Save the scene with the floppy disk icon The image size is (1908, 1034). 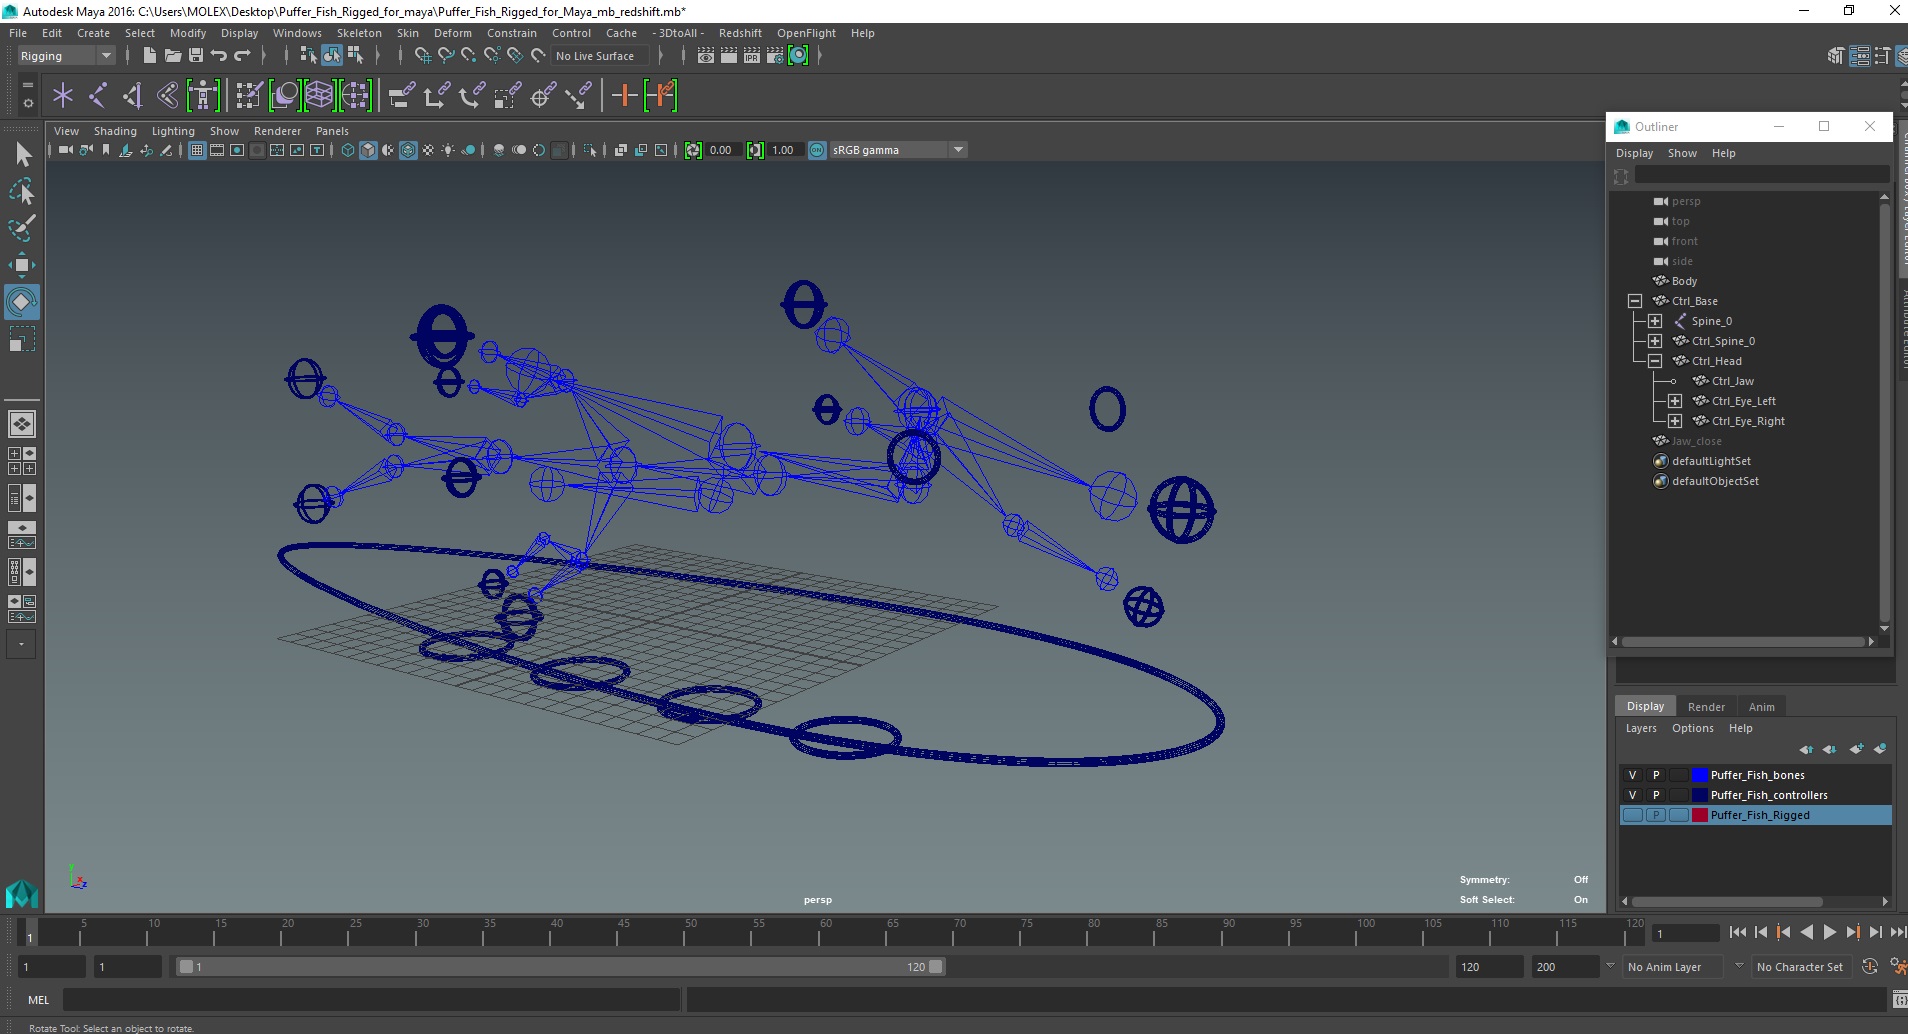pos(196,56)
